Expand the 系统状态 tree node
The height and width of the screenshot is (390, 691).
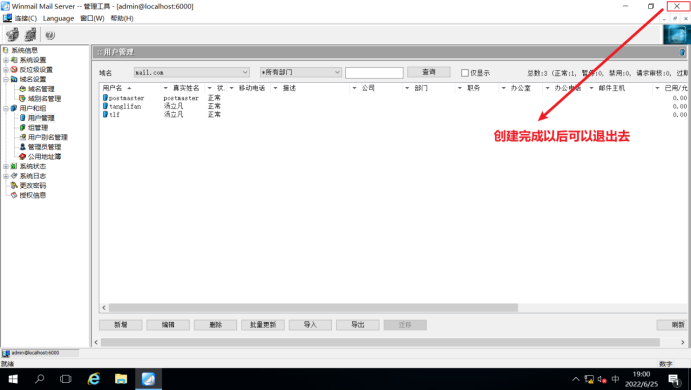coord(6,166)
